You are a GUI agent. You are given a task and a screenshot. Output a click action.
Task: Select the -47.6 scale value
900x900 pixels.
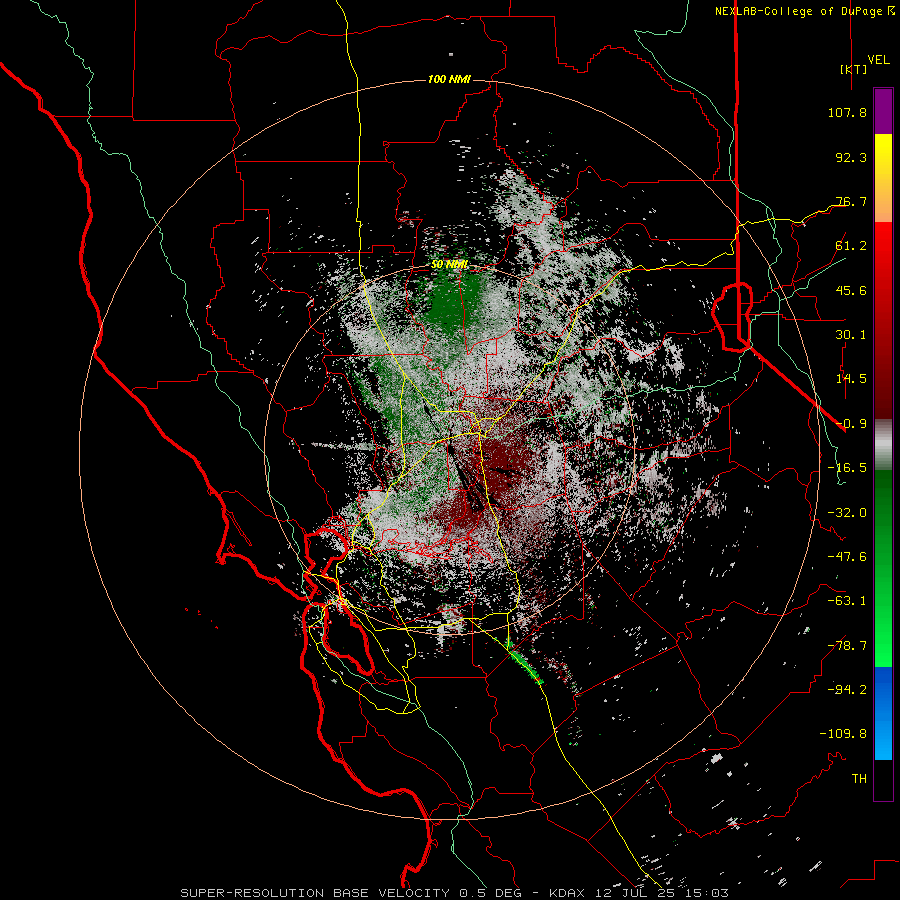pyautogui.click(x=847, y=557)
